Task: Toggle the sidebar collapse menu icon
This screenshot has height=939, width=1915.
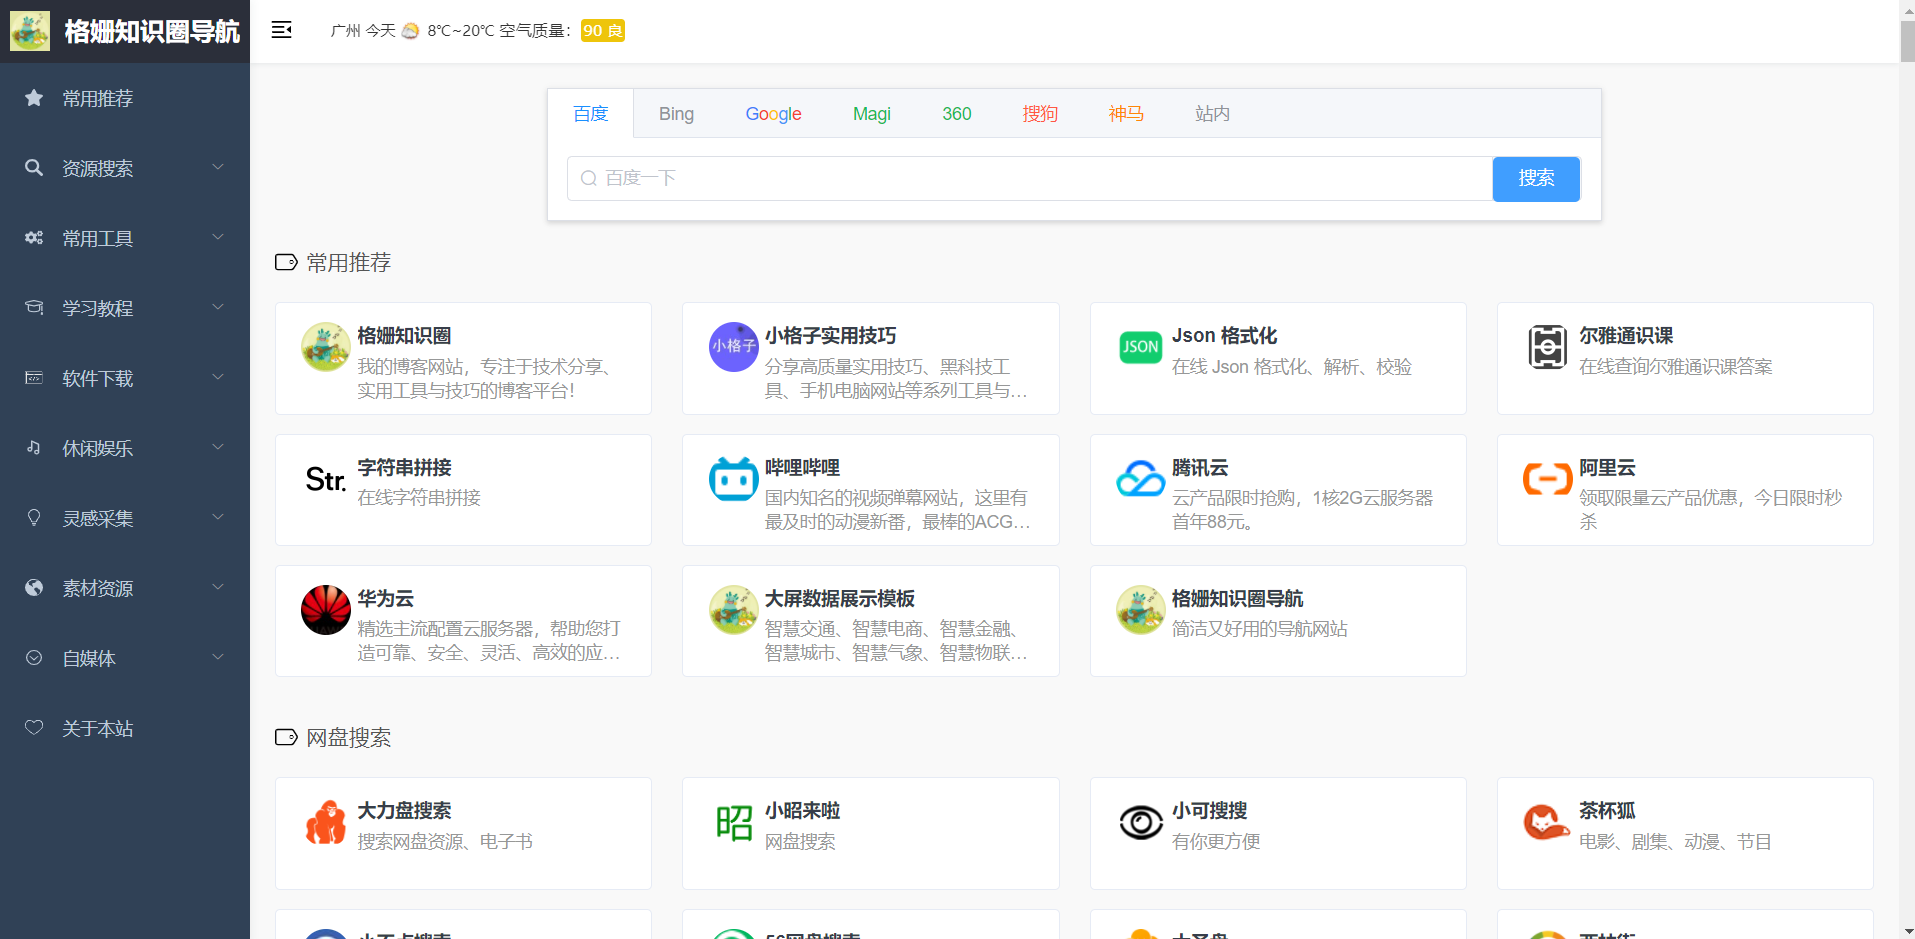Action: tap(282, 30)
